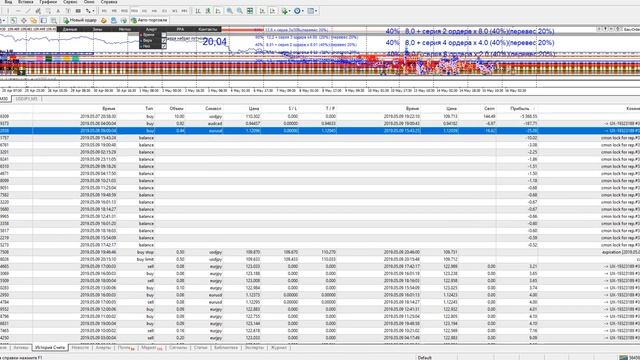Switch to the USDJPY,M5 chart tab
The height and width of the screenshot is (360, 640).
click(27, 99)
